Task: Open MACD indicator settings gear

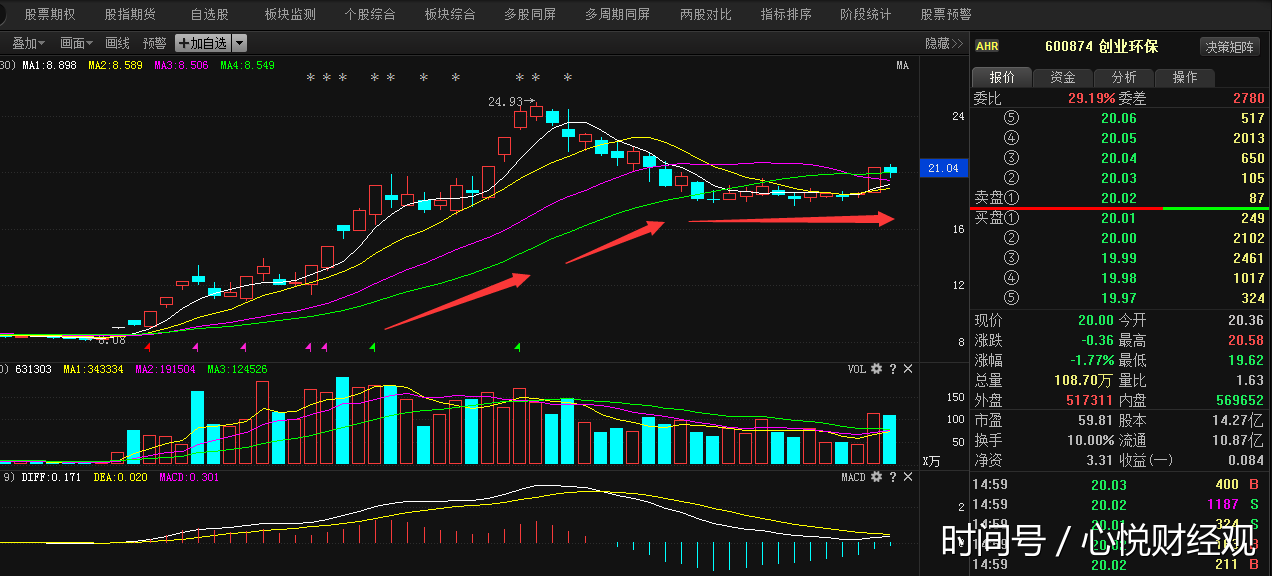Action: point(877,478)
